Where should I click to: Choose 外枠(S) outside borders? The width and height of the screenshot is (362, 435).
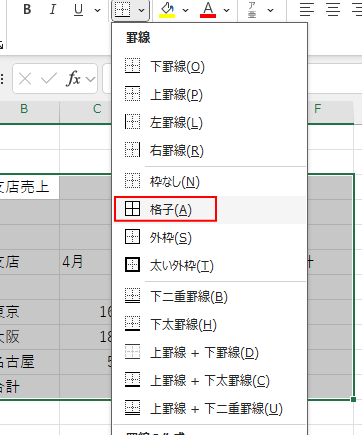[x=209, y=238]
